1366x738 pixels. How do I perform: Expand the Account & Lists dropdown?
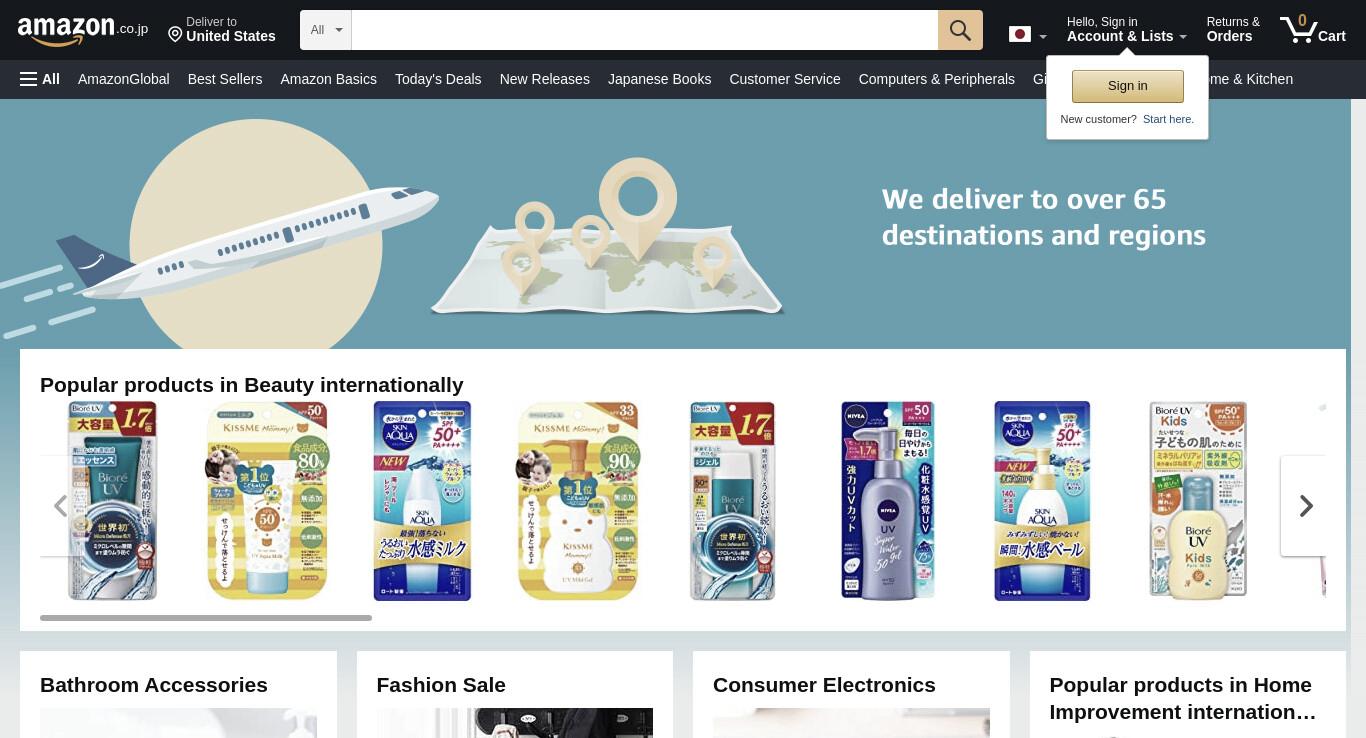pos(1127,29)
